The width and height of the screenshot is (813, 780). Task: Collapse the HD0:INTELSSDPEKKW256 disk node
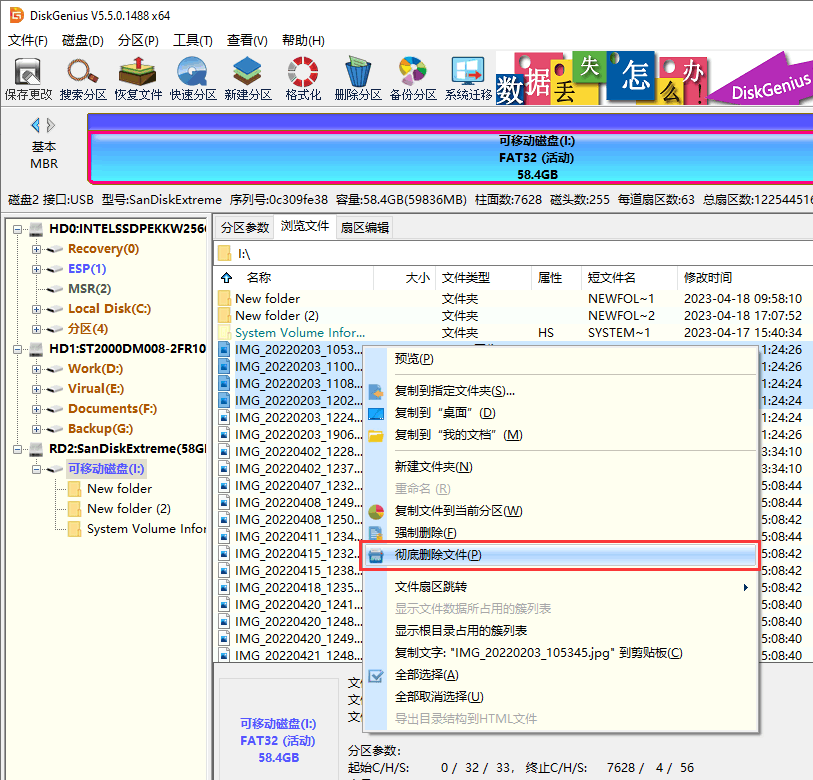17,229
